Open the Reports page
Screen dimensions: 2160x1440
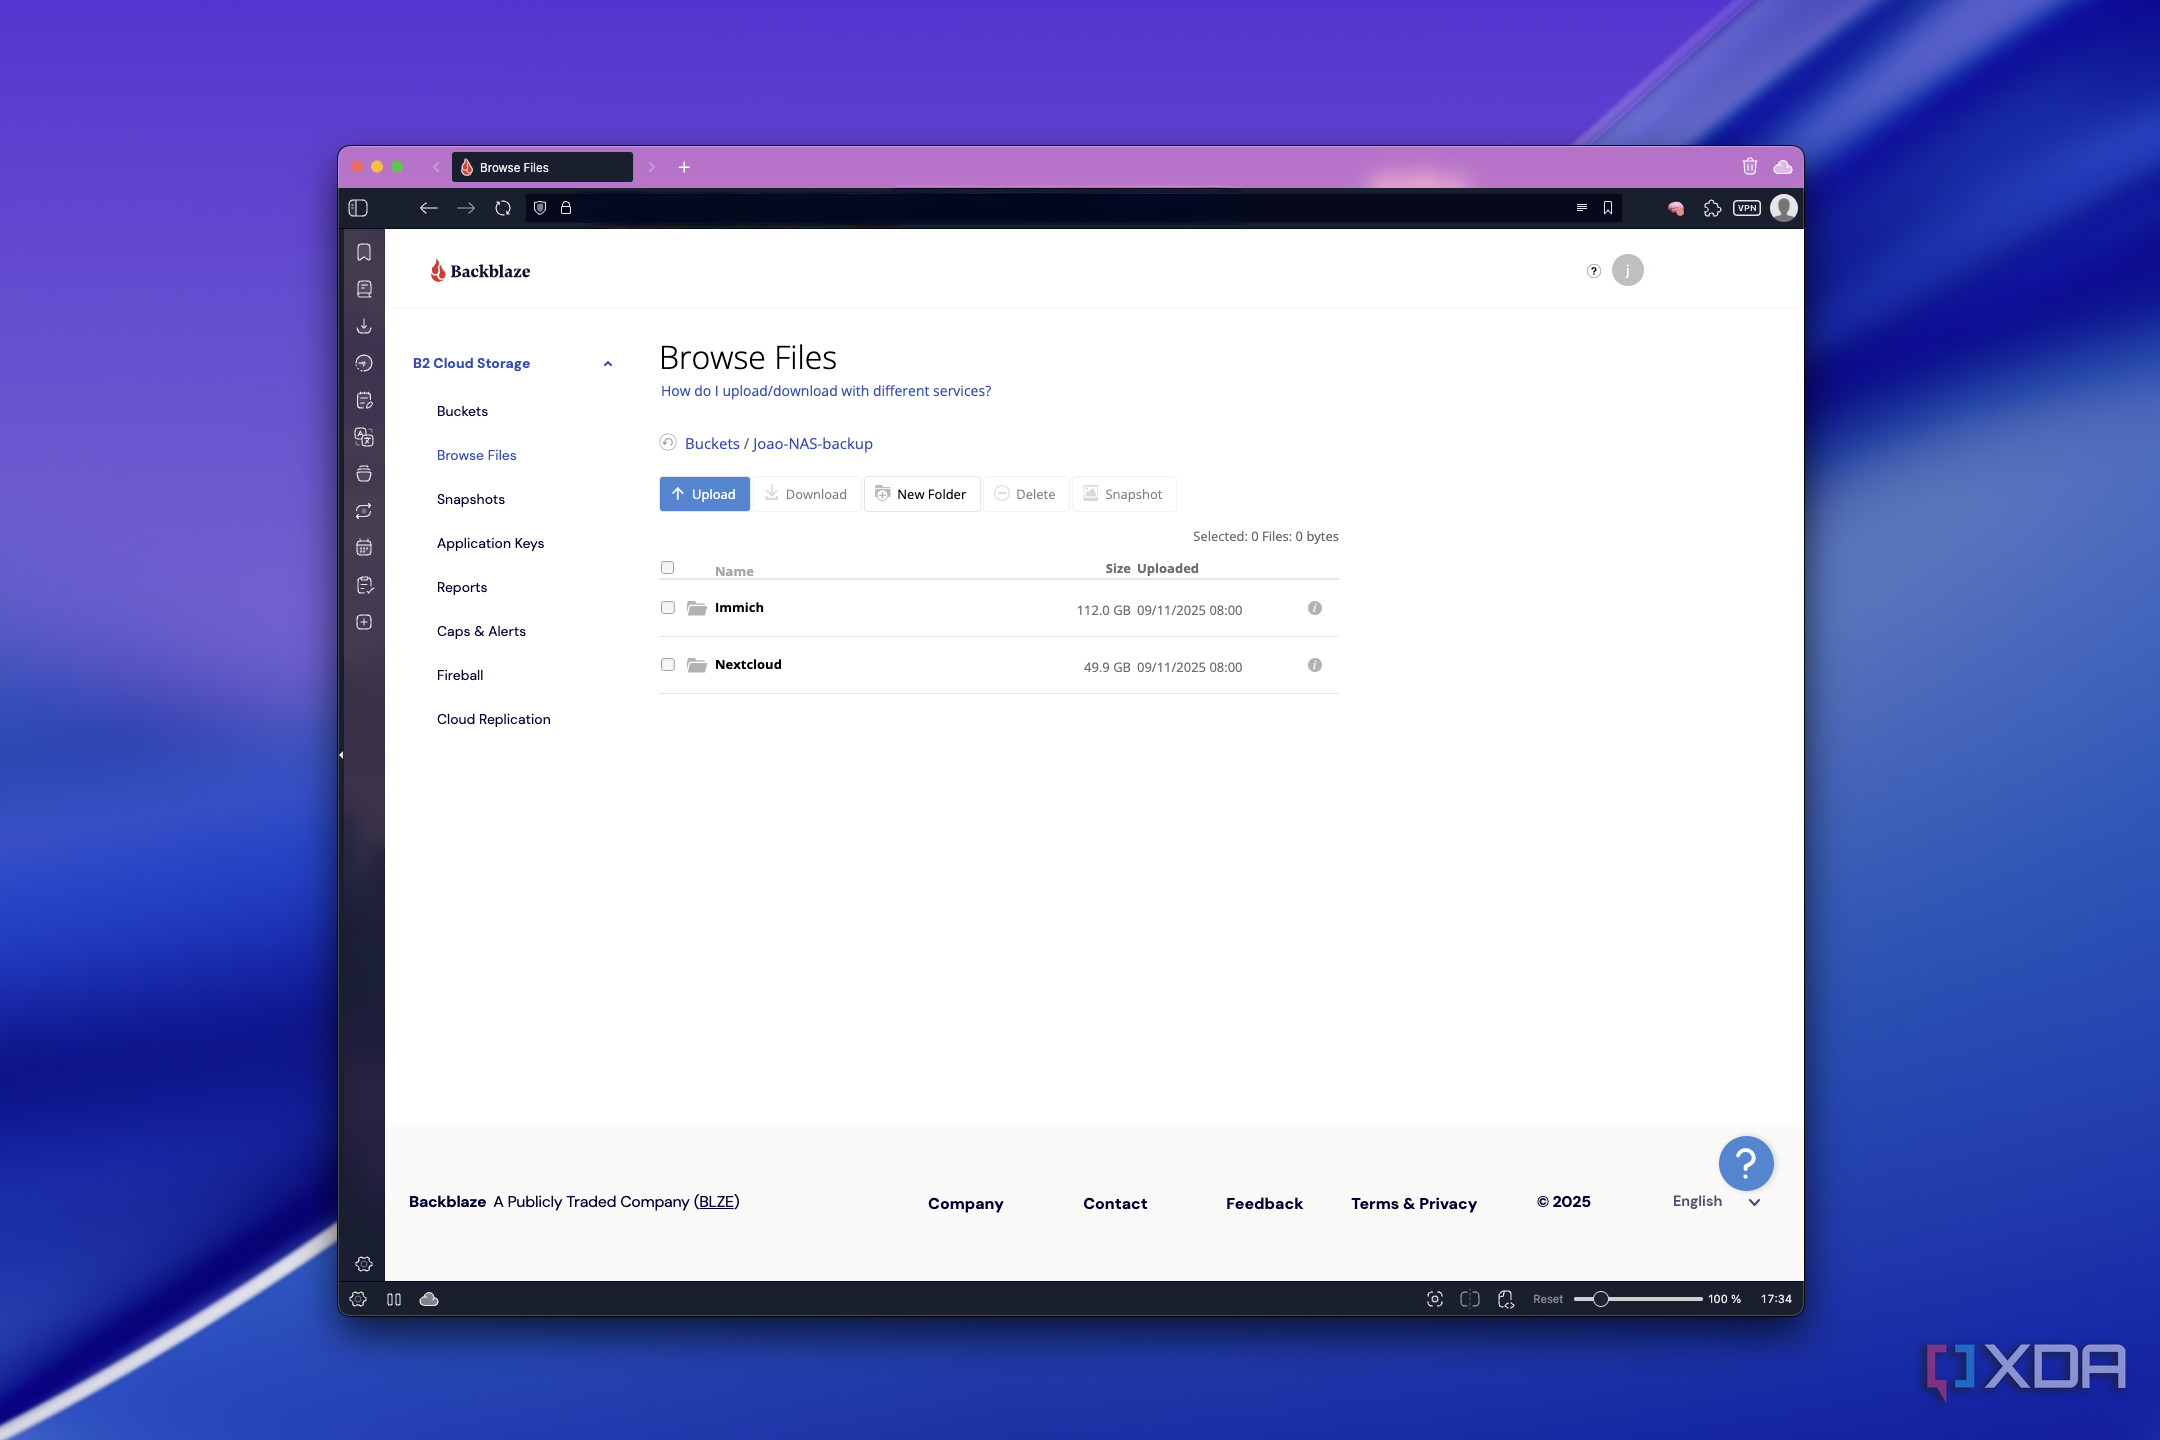click(462, 587)
